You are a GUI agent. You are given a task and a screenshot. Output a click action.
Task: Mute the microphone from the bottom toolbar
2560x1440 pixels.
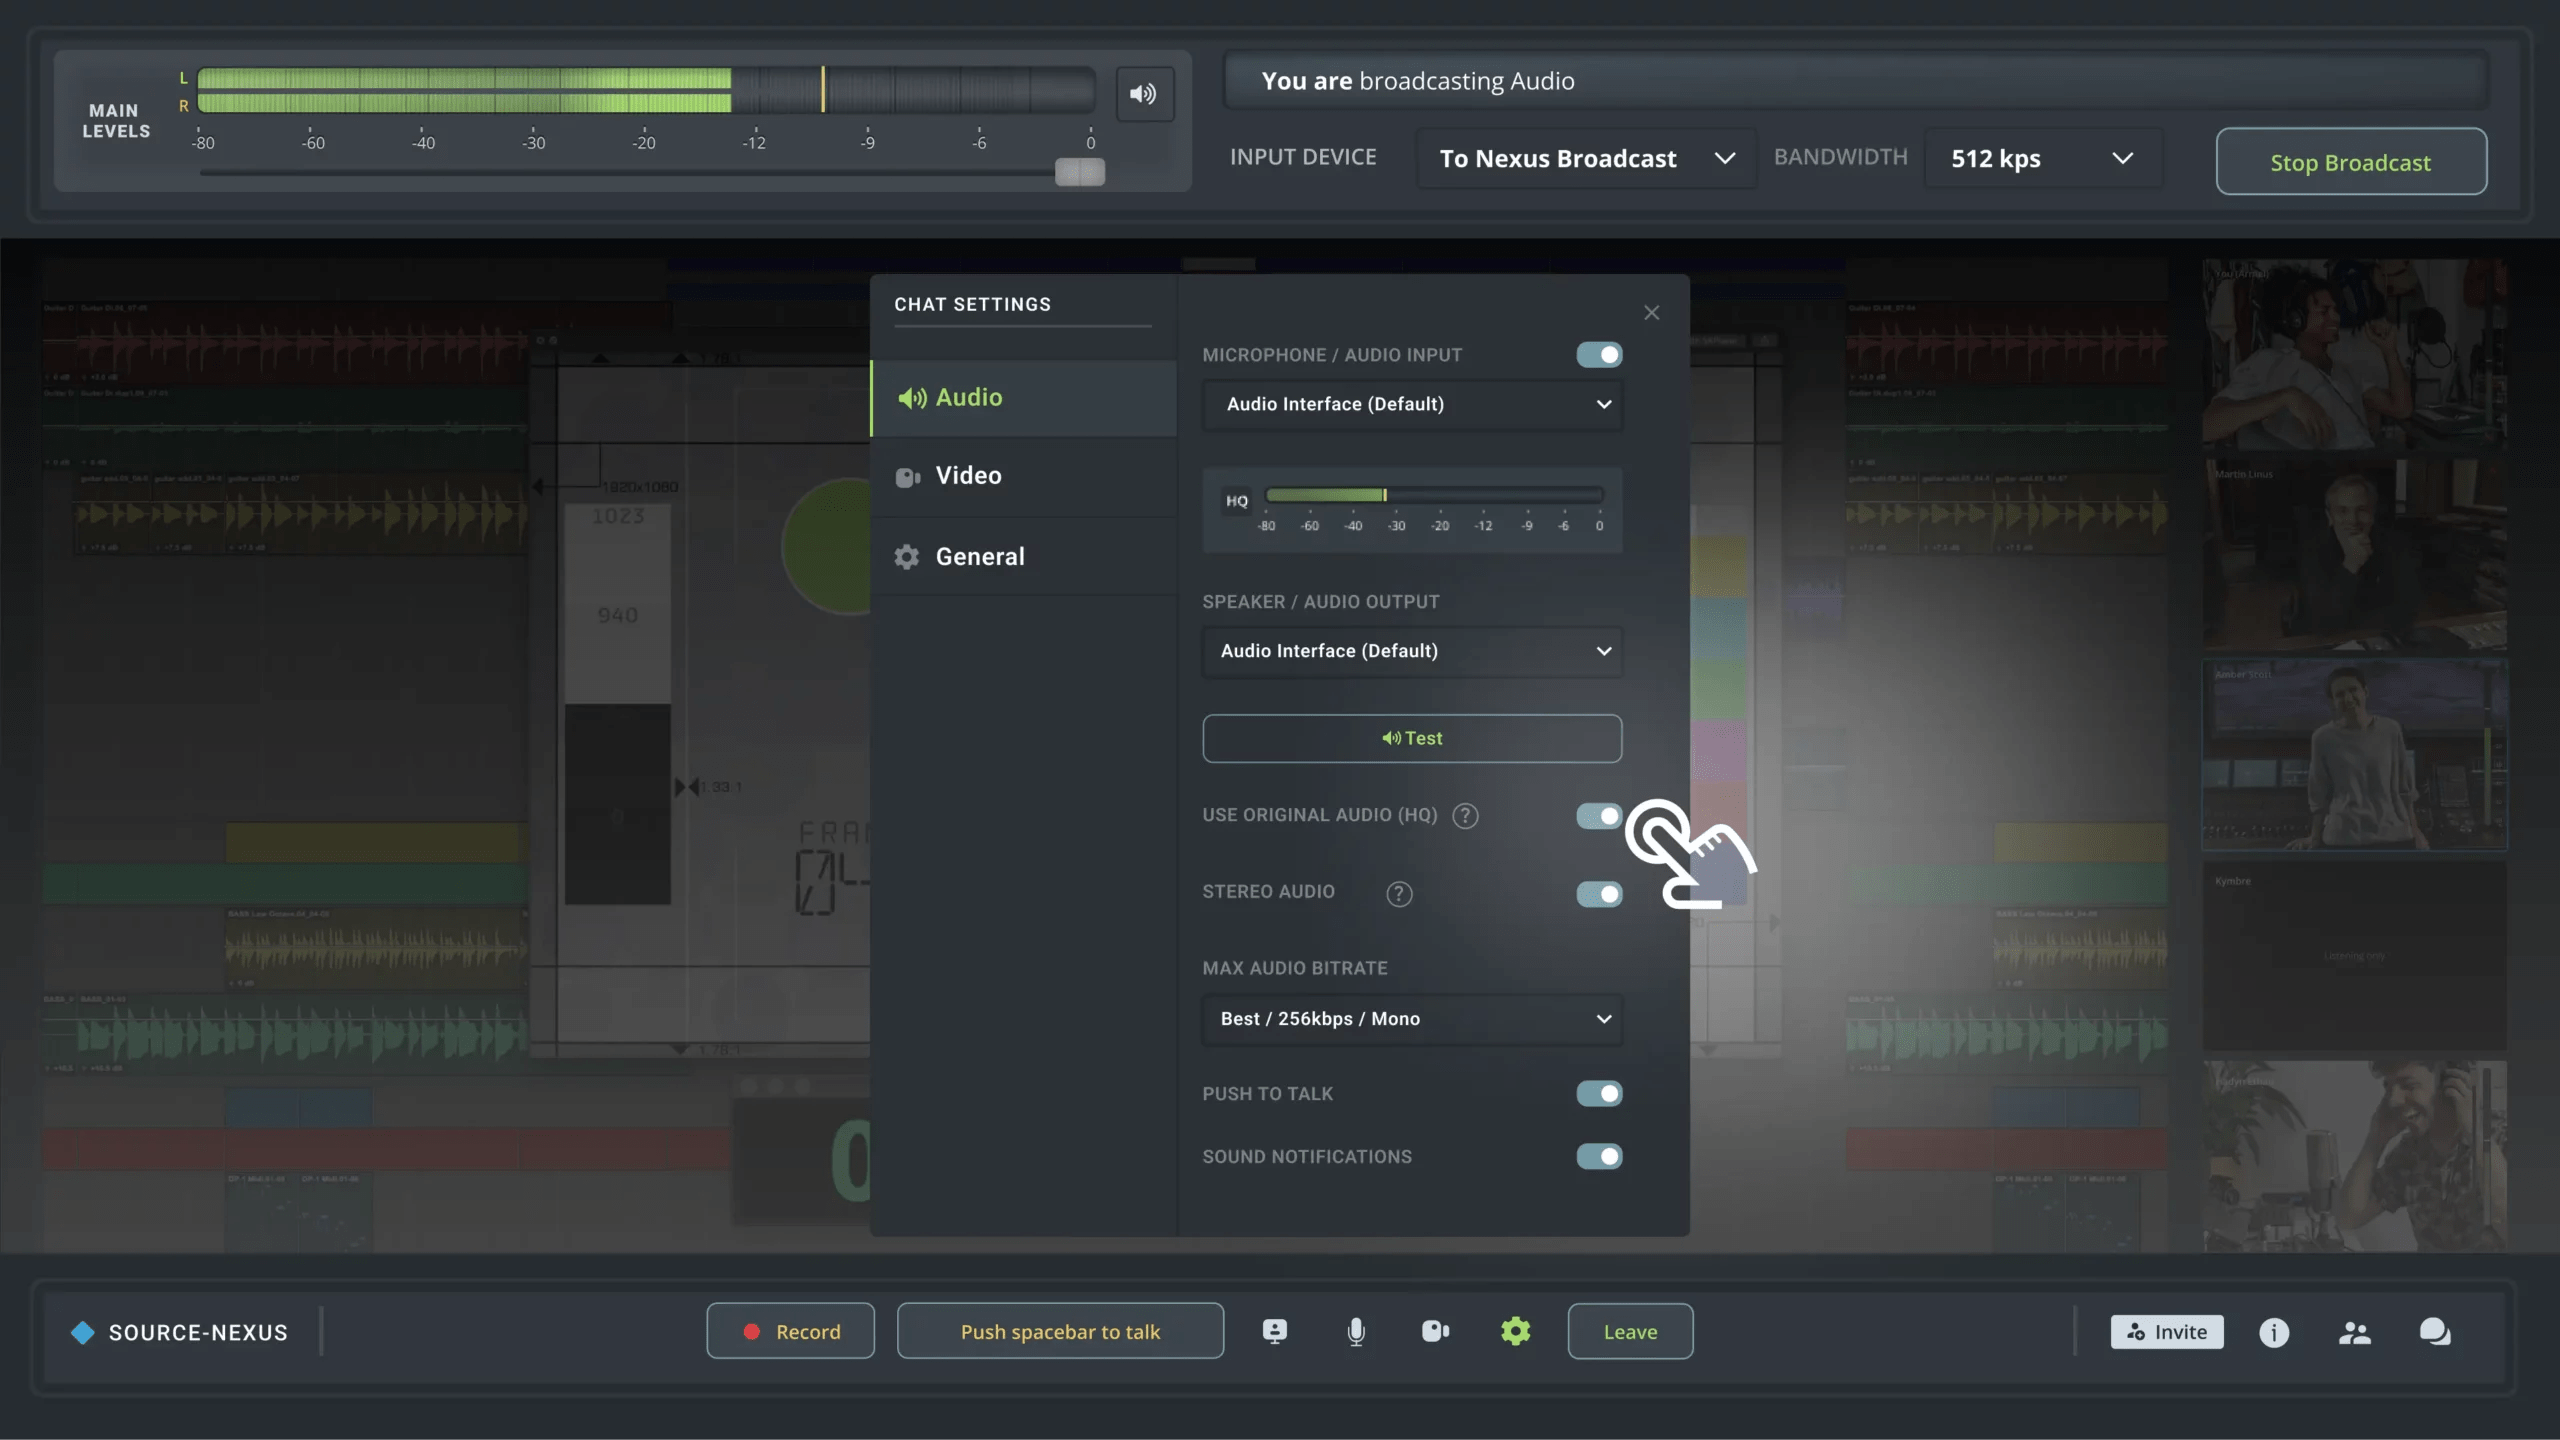(1355, 1331)
